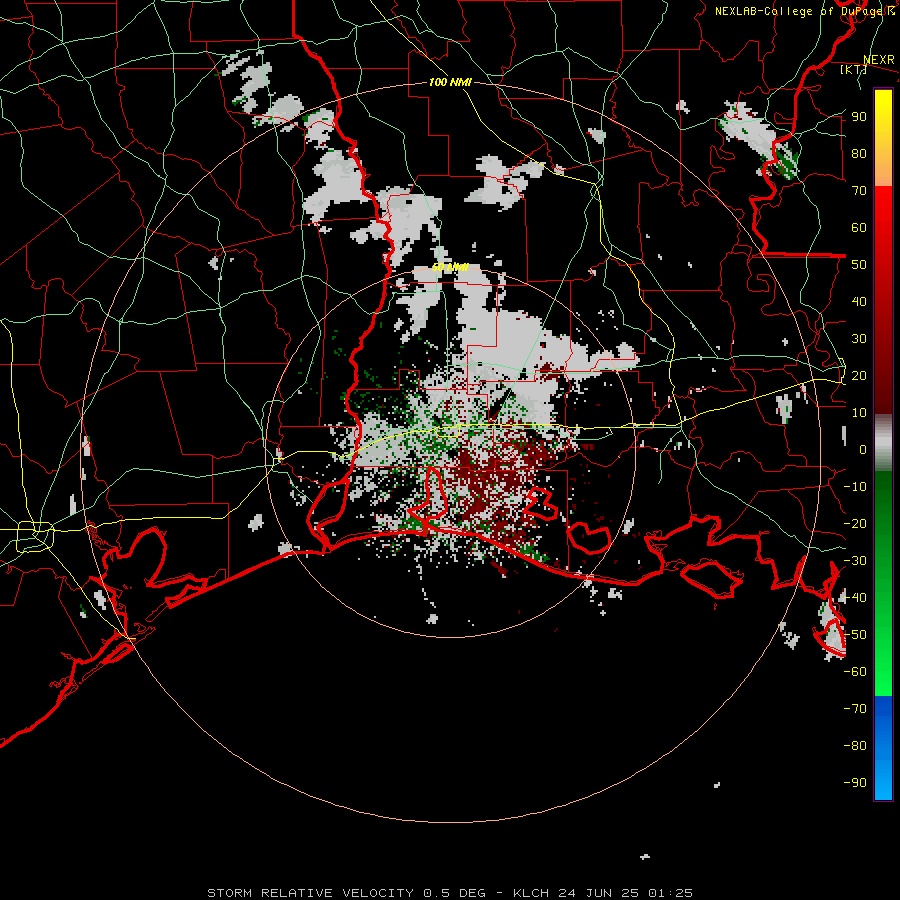Click the 0 value on the velocity scale
The height and width of the screenshot is (900, 900).
pos(863,449)
